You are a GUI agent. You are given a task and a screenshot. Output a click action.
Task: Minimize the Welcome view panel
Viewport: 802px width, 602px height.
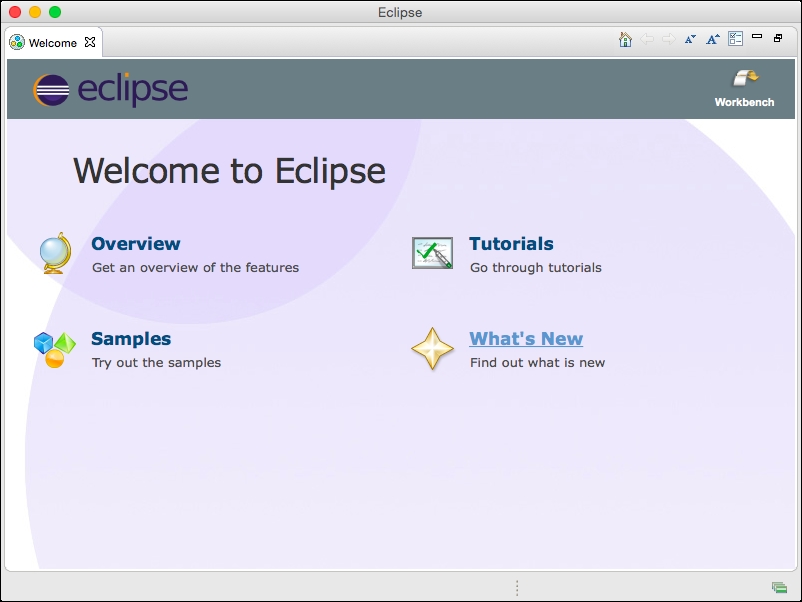coord(757,37)
